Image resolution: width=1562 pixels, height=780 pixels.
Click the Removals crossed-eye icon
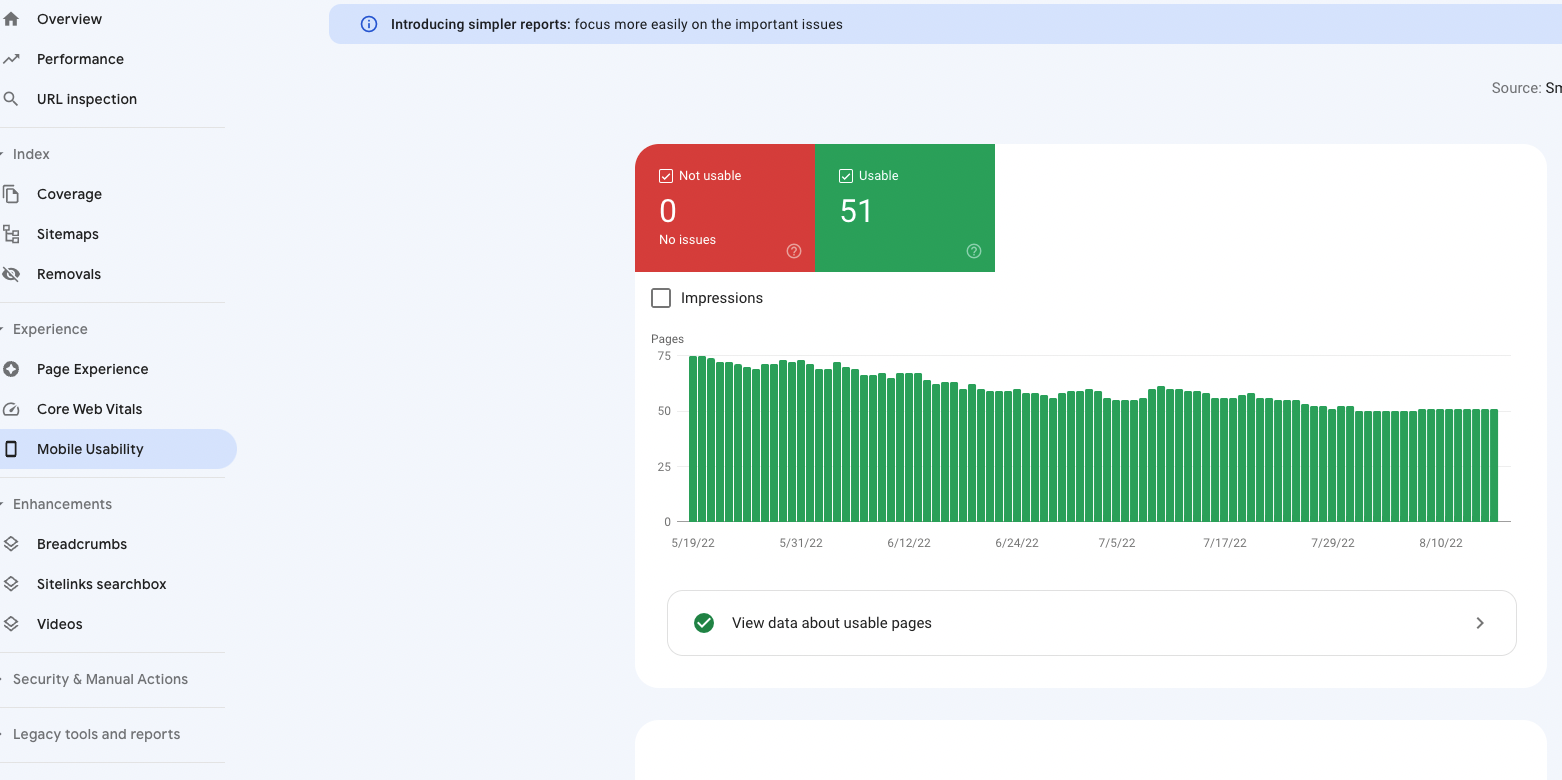tap(11, 274)
